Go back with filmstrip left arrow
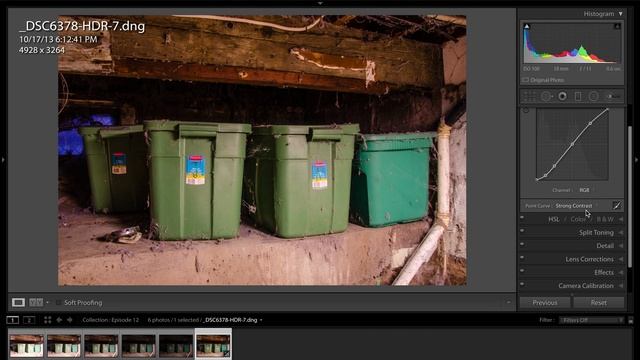The height and width of the screenshot is (360, 640). click(59, 320)
